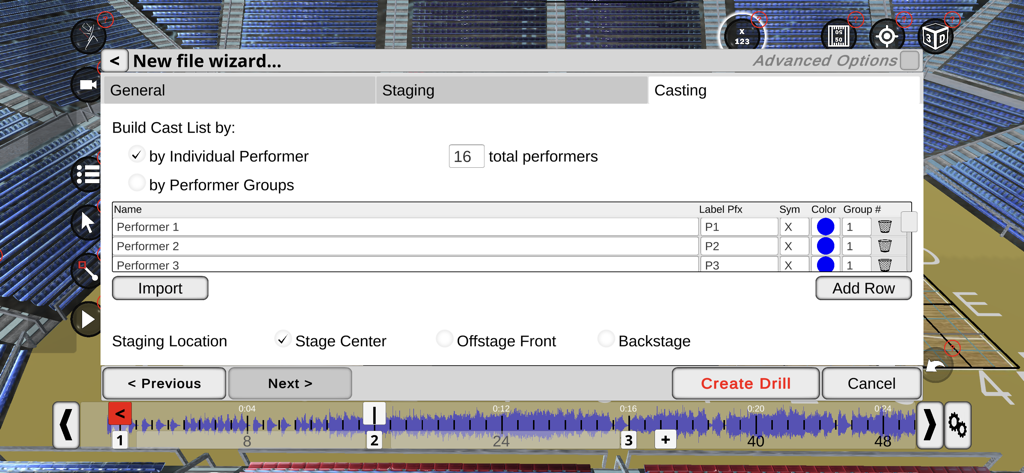
Task: Delete Performer 2 with trash icon
Action: pyautogui.click(x=884, y=246)
